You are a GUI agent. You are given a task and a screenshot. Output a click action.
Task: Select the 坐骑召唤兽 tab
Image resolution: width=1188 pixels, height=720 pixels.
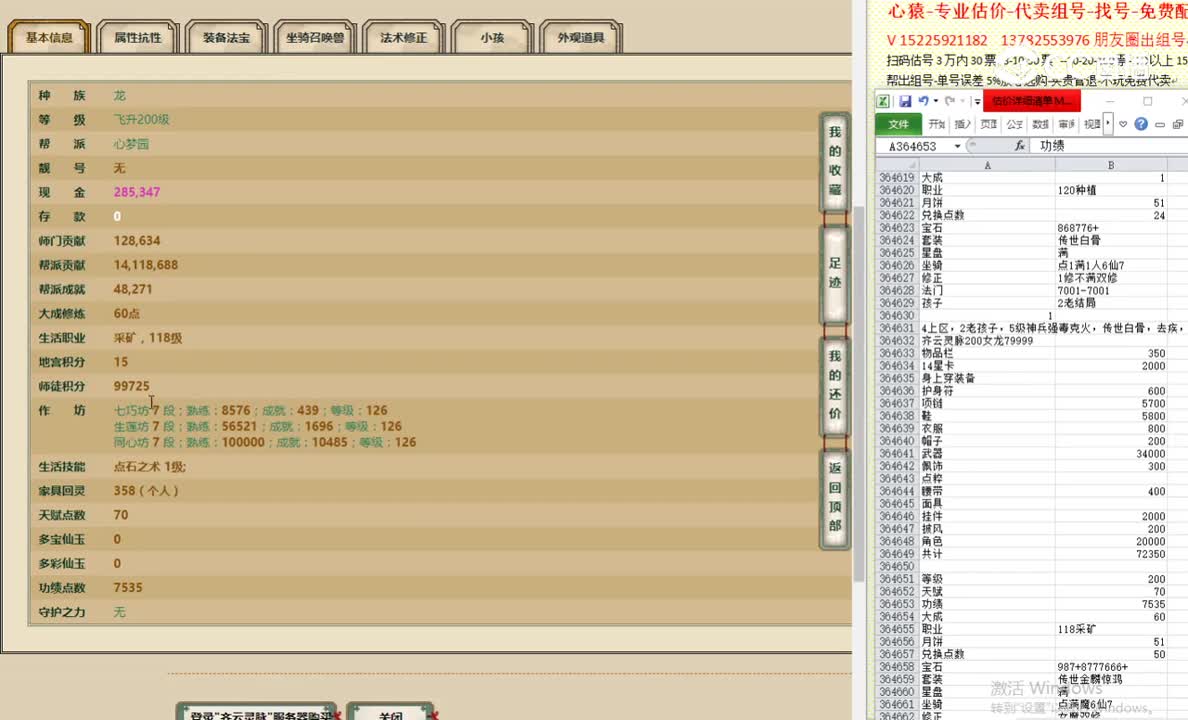[315, 37]
